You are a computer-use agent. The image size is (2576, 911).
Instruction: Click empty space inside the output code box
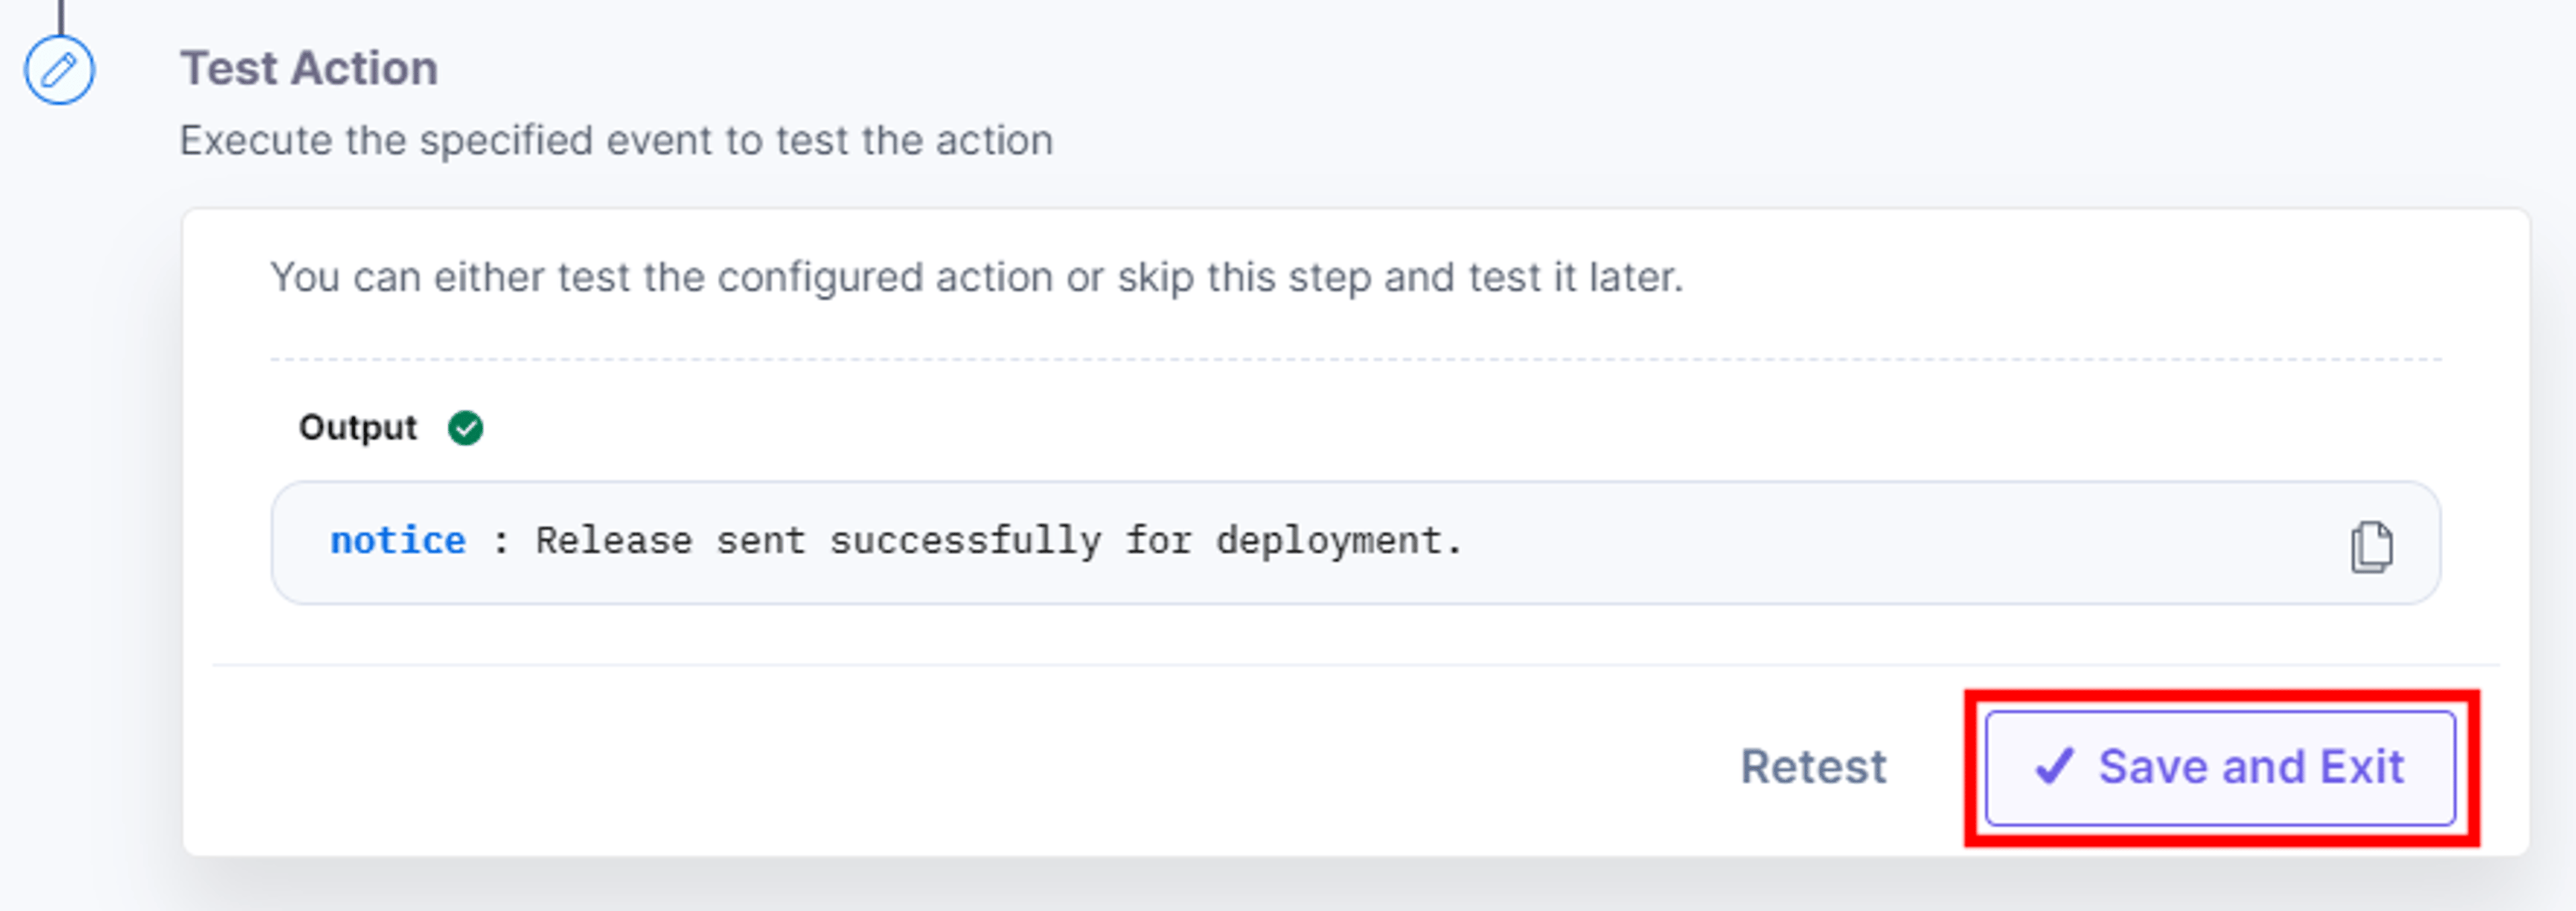coord(1900,543)
